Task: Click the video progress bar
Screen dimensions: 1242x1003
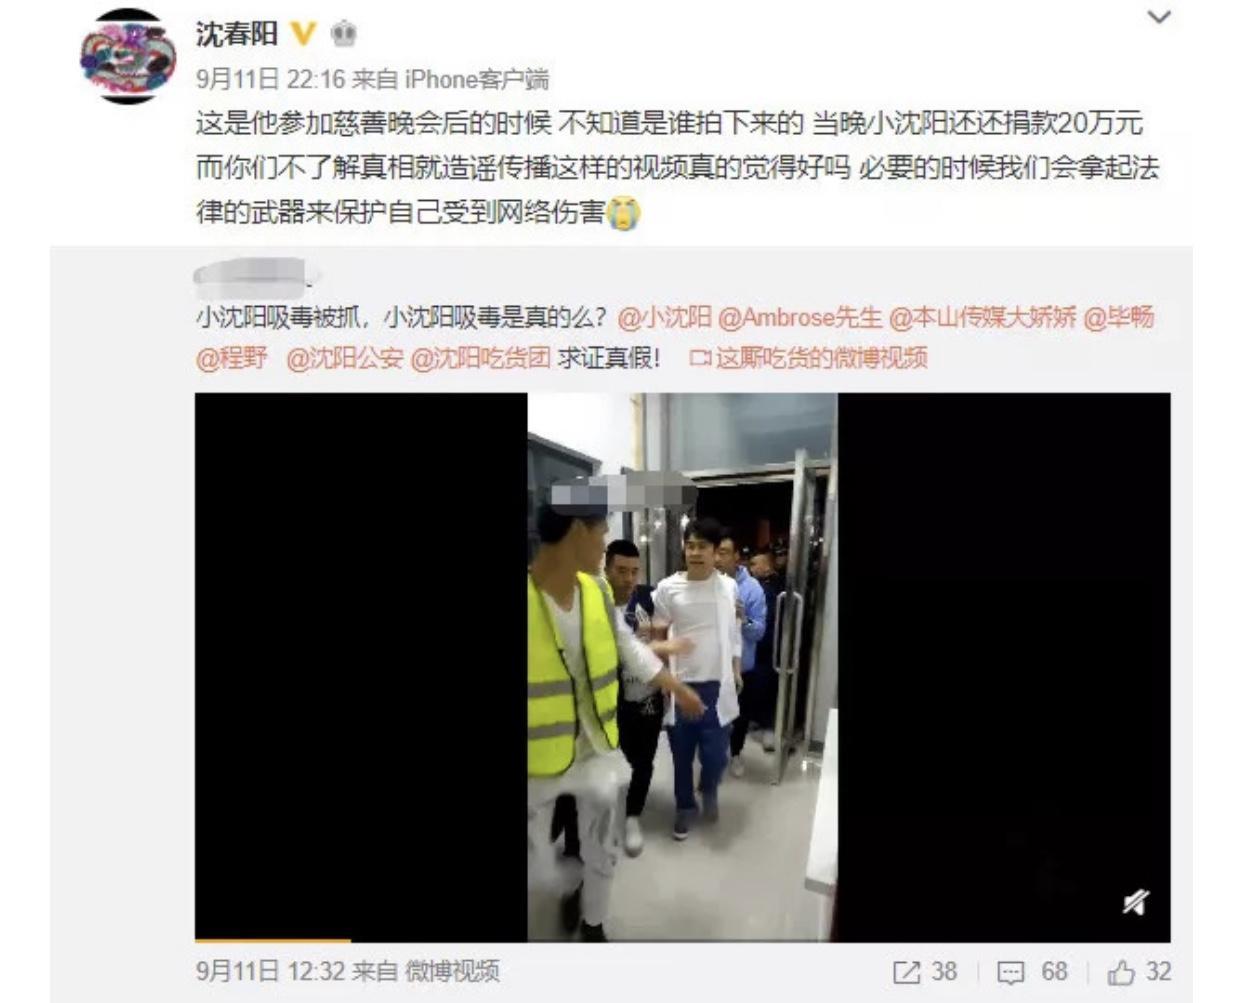Action: point(682,940)
